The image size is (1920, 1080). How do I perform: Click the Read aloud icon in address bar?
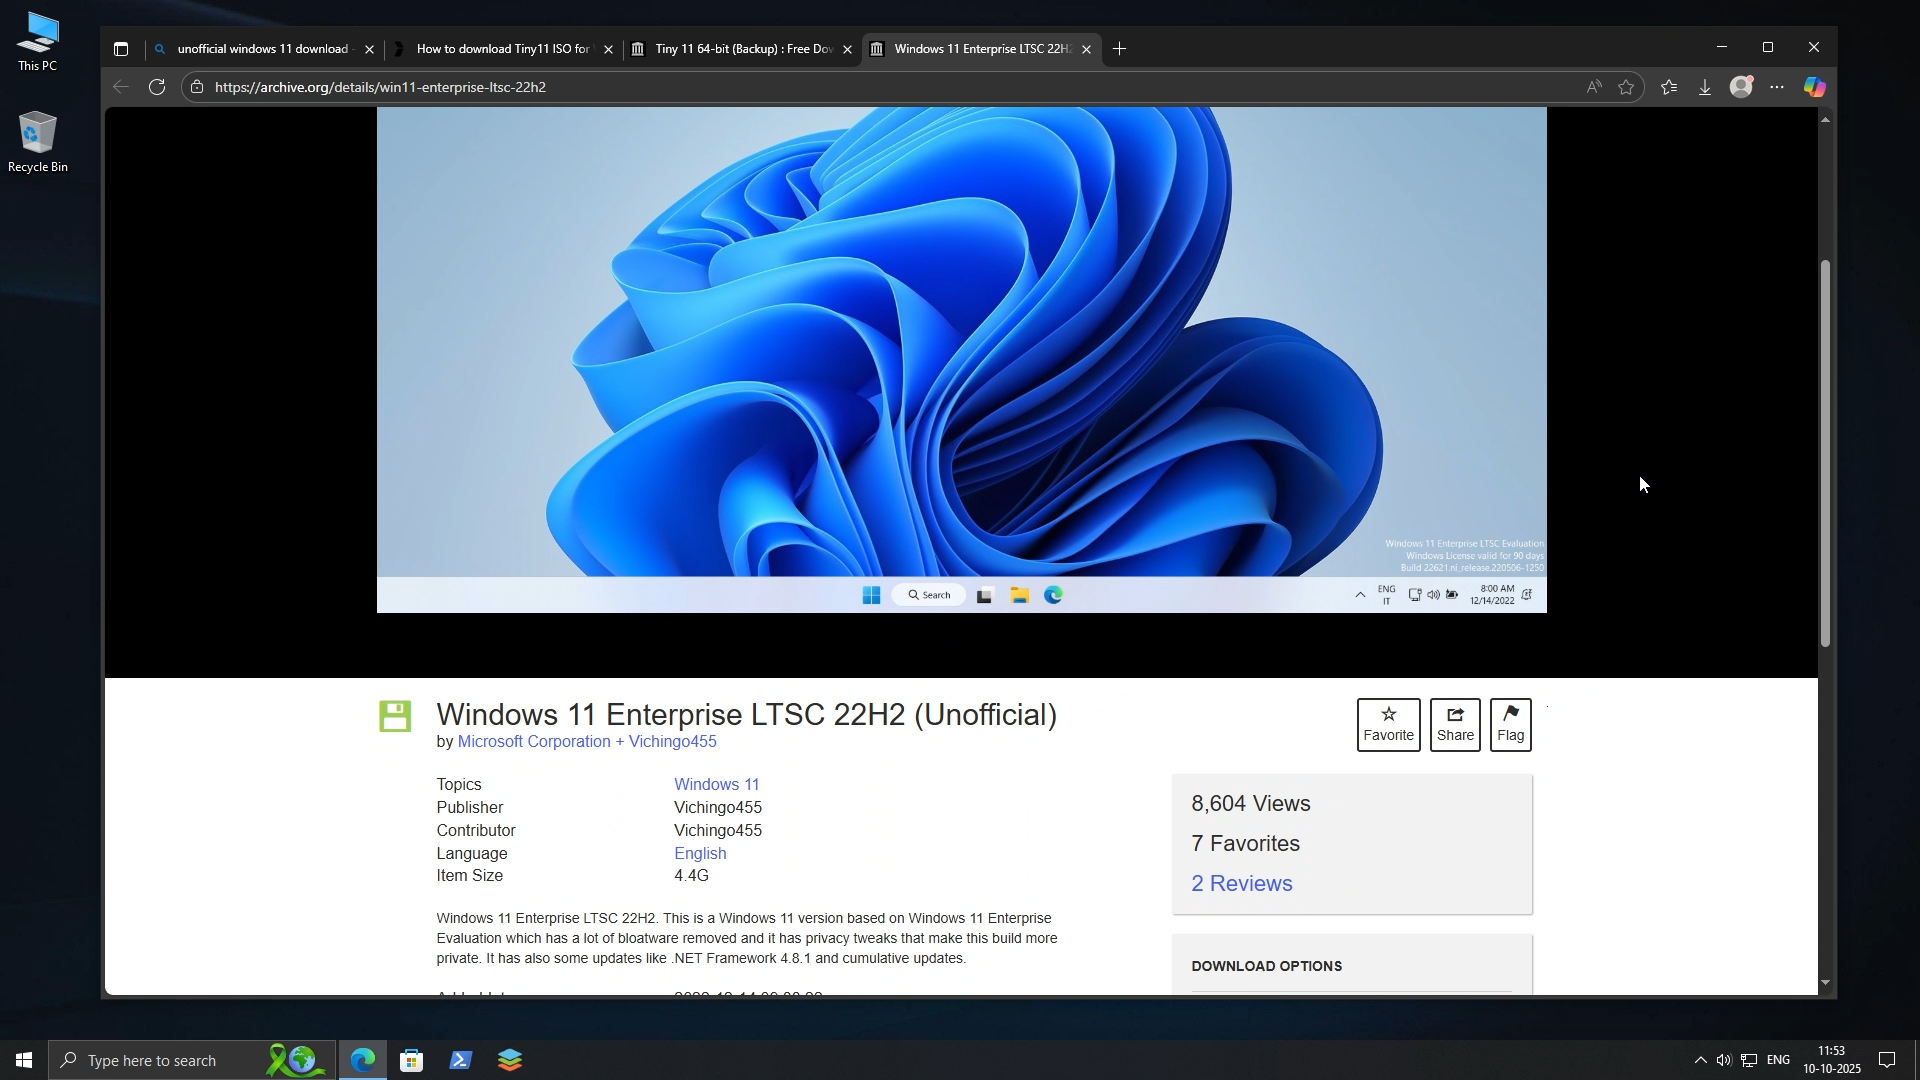[1594, 87]
